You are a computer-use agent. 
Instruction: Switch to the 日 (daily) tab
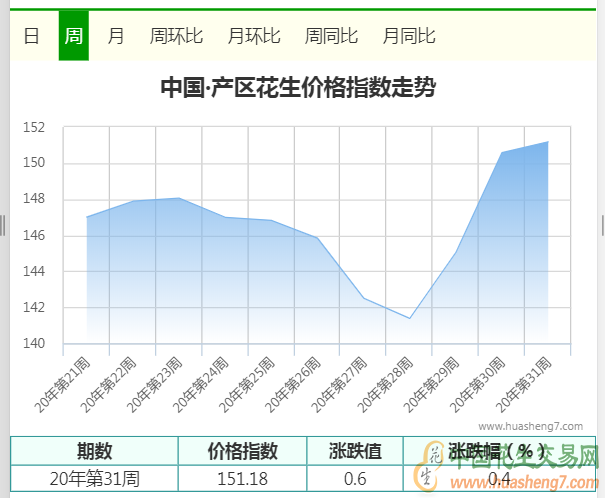[32, 36]
